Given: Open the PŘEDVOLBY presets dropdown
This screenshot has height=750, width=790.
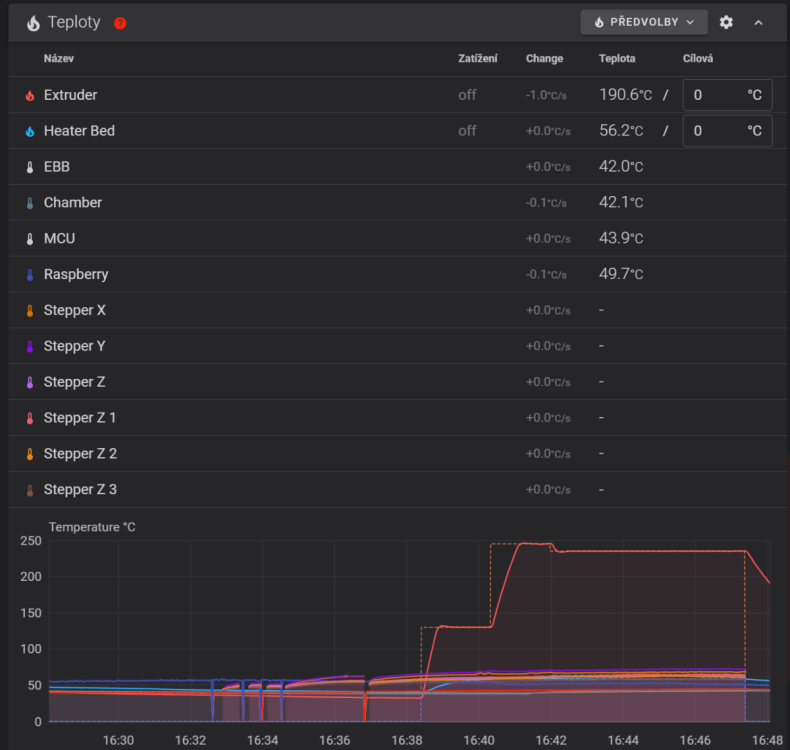Looking at the screenshot, I should (644, 22).
